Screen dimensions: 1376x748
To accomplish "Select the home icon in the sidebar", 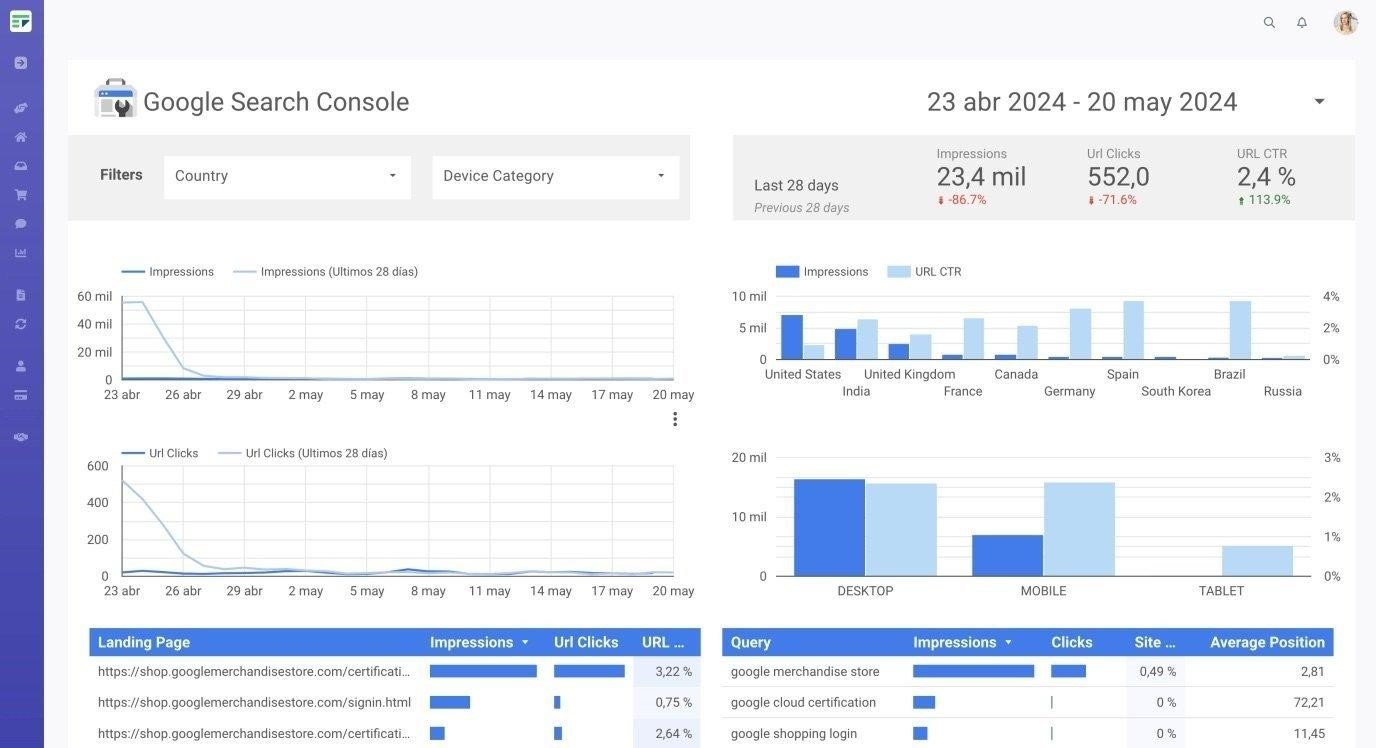I will pyautogui.click(x=20, y=135).
